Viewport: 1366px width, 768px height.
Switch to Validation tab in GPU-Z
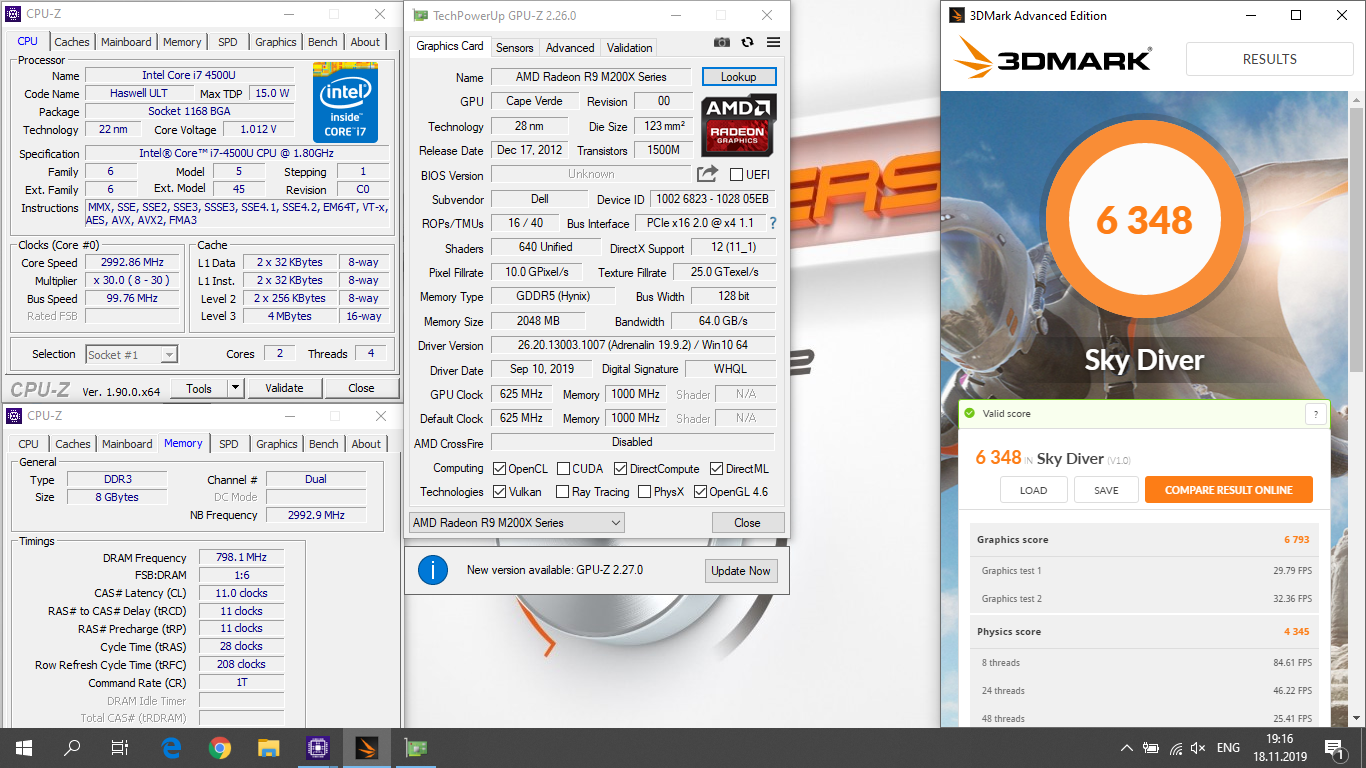click(629, 47)
